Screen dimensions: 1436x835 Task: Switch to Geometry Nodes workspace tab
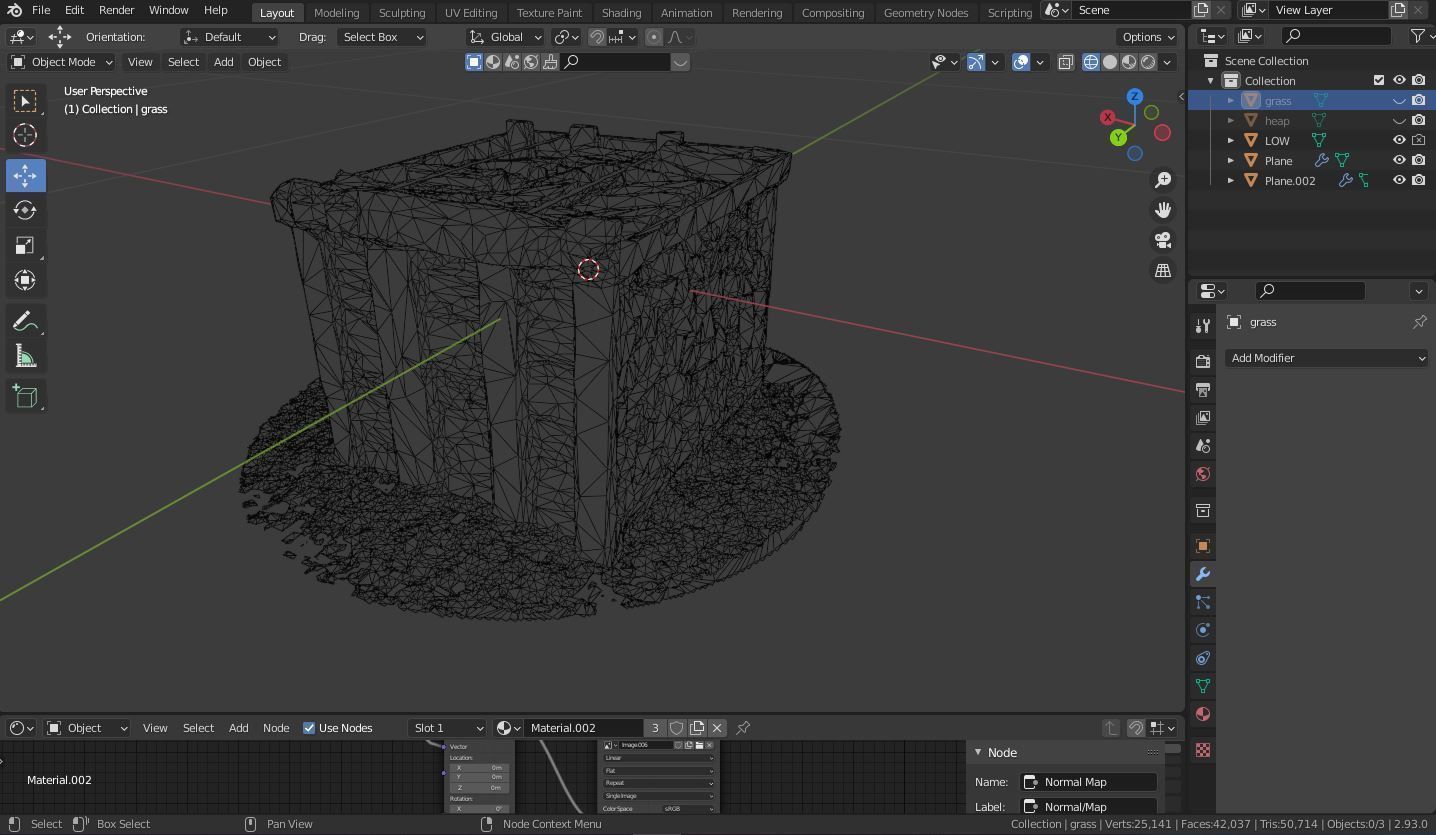pos(926,12)
